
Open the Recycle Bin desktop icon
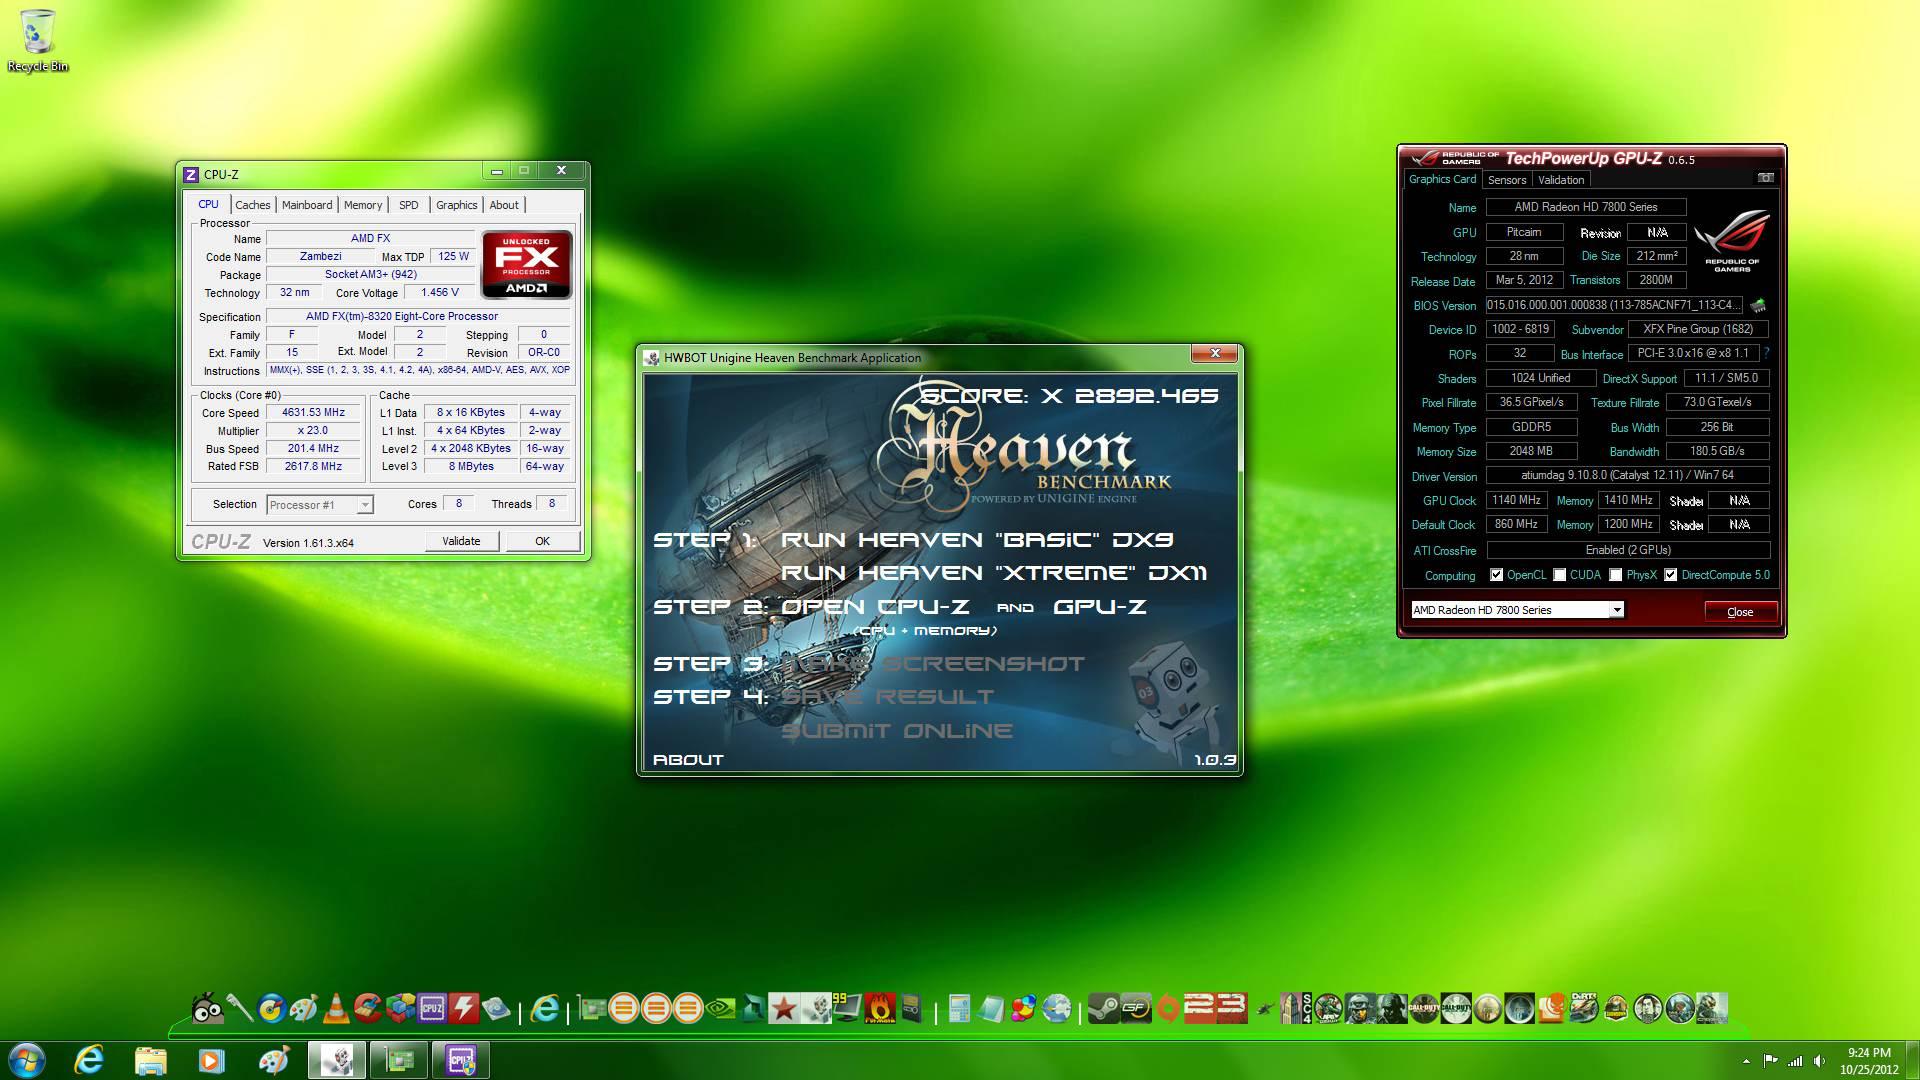(x=37, y=40)
